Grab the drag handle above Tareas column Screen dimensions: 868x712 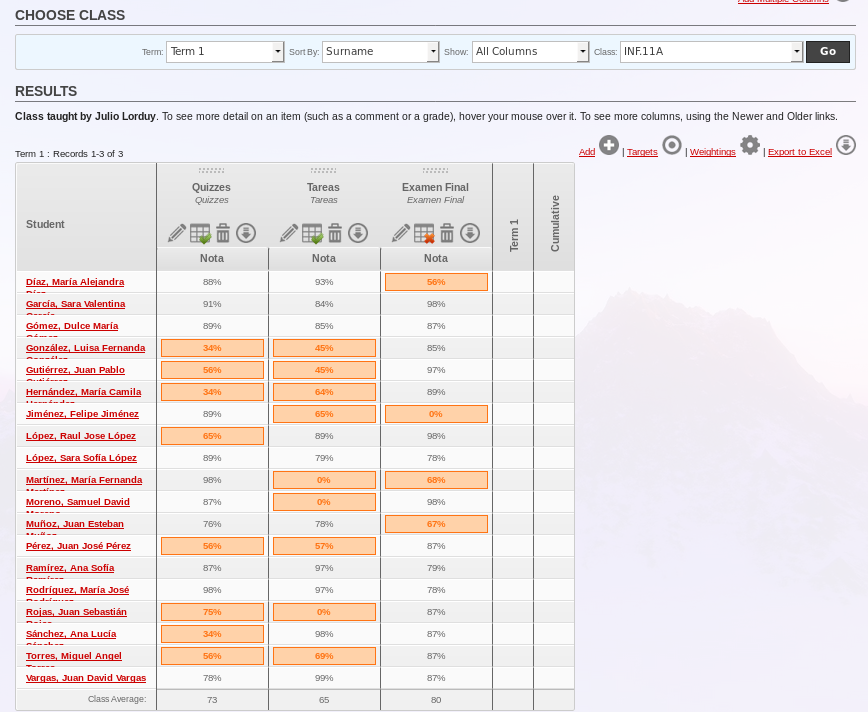point(323,171)
